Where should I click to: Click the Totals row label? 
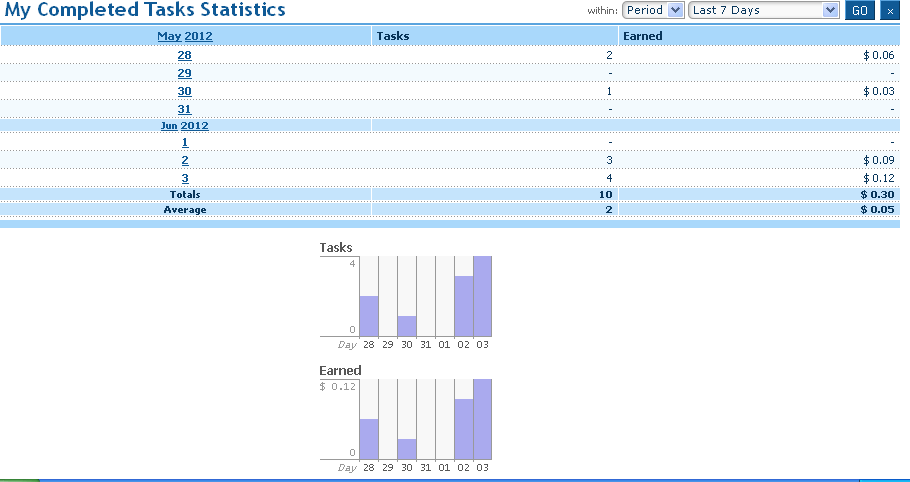(x=185, y=194)
